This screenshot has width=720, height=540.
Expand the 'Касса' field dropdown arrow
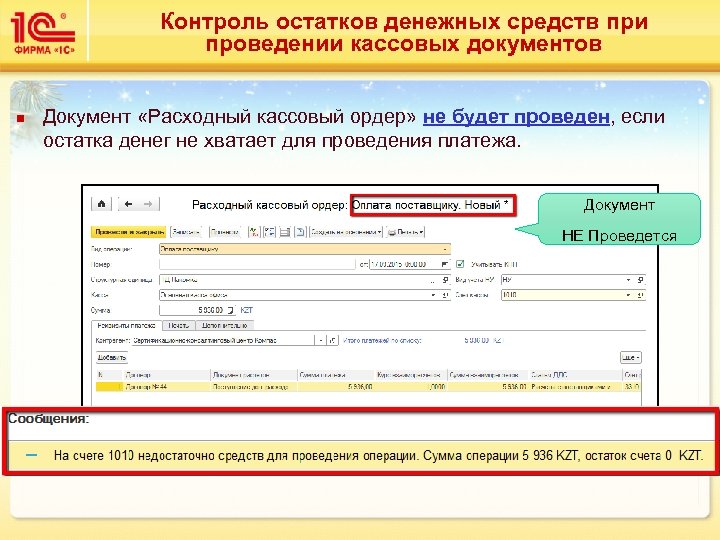point(433,295)
